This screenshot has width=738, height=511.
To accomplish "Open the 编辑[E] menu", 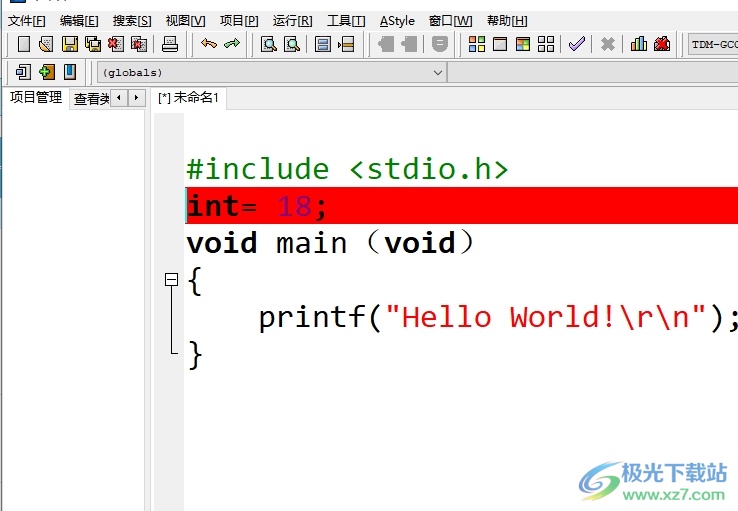I will tap(79, 21).
